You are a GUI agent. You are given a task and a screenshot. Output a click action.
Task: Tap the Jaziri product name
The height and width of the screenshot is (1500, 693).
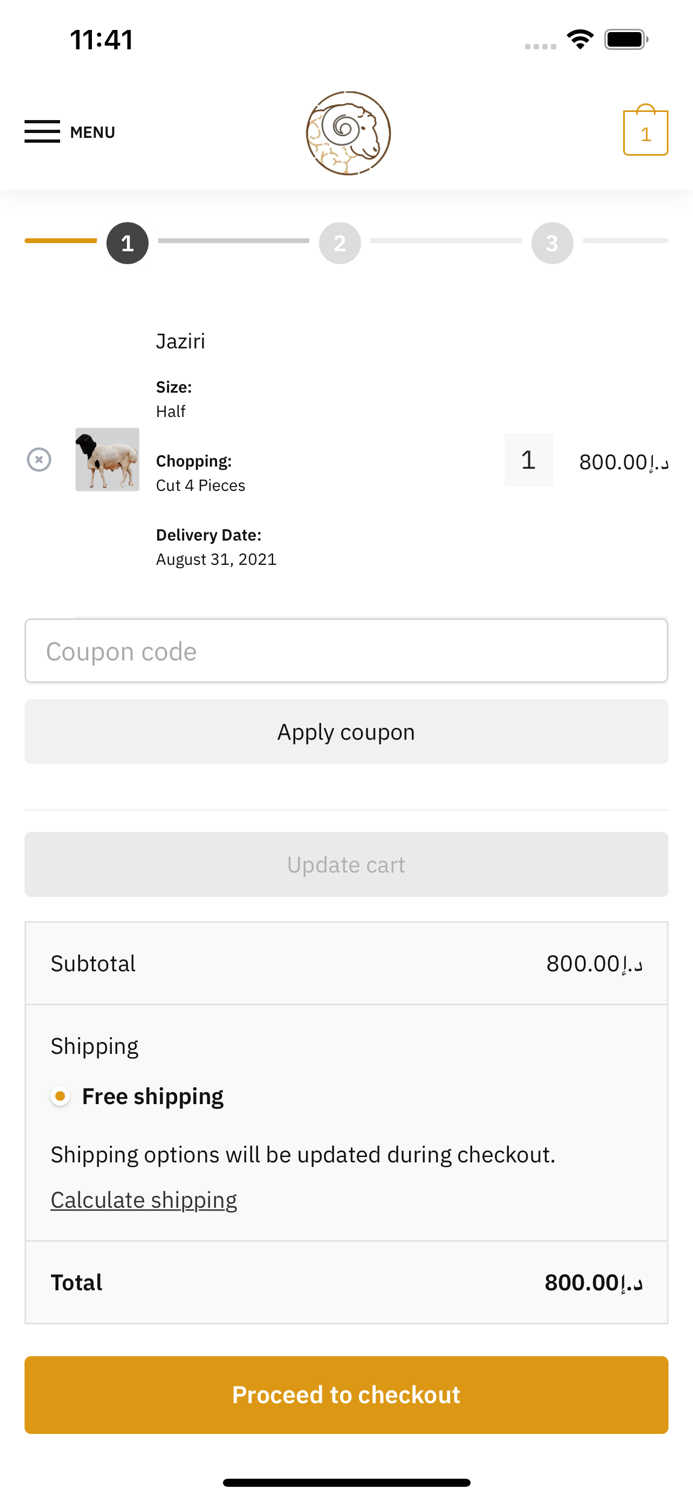[180, 341]
